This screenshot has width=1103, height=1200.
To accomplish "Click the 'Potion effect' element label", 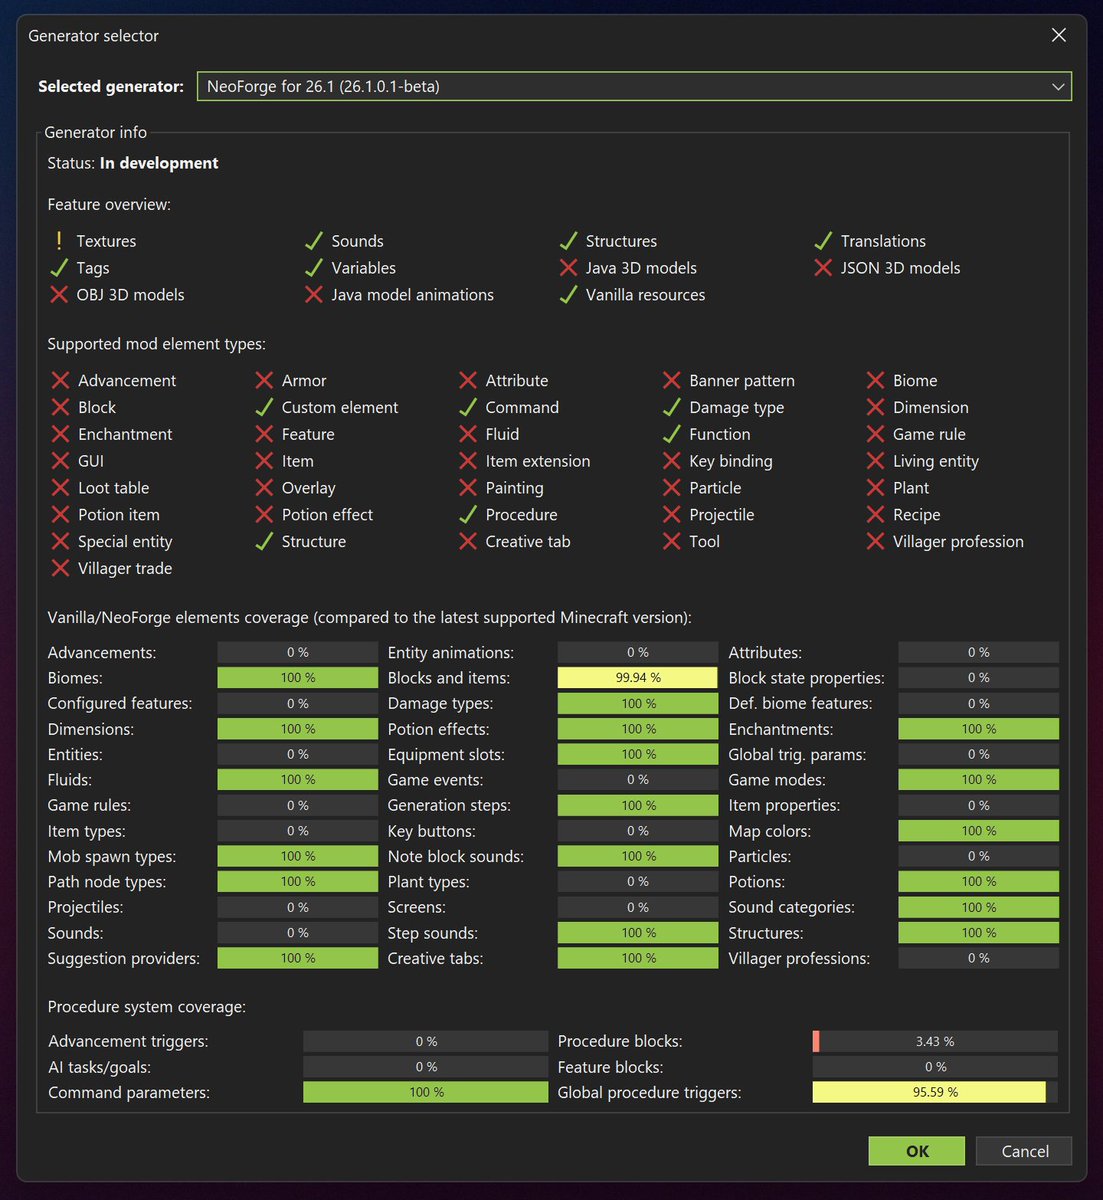I will tap(327, 514).
